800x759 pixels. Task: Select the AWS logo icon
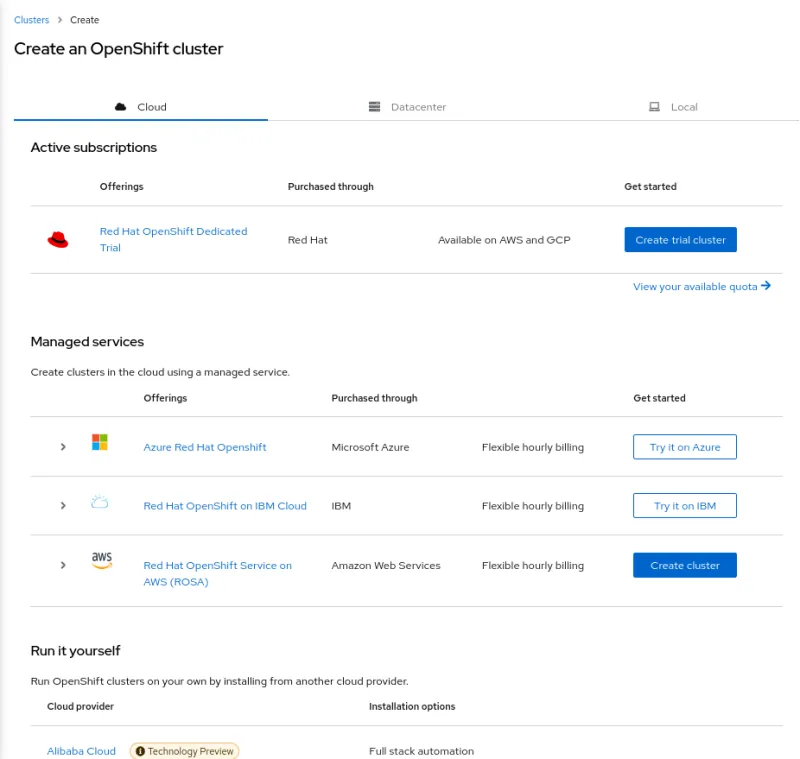click(101, 560)
